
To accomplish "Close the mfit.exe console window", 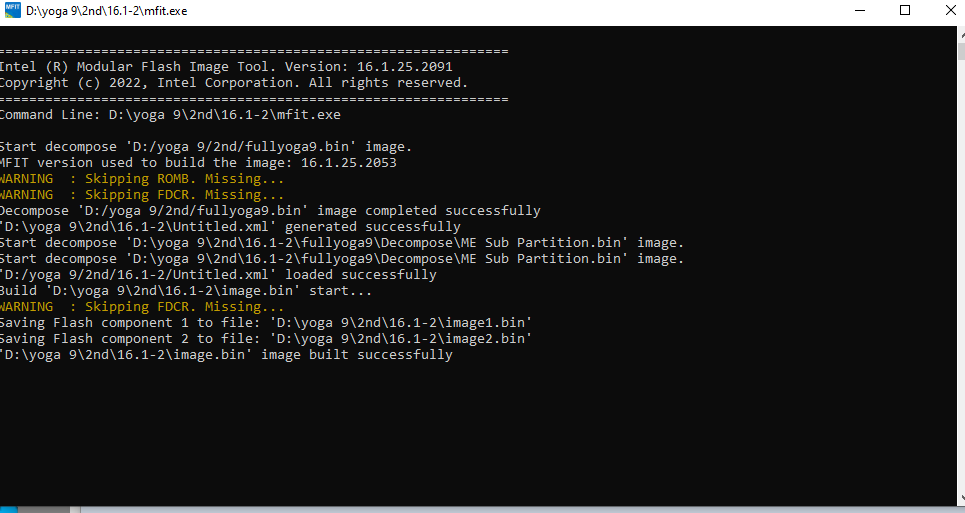I will tap(950, 10).
